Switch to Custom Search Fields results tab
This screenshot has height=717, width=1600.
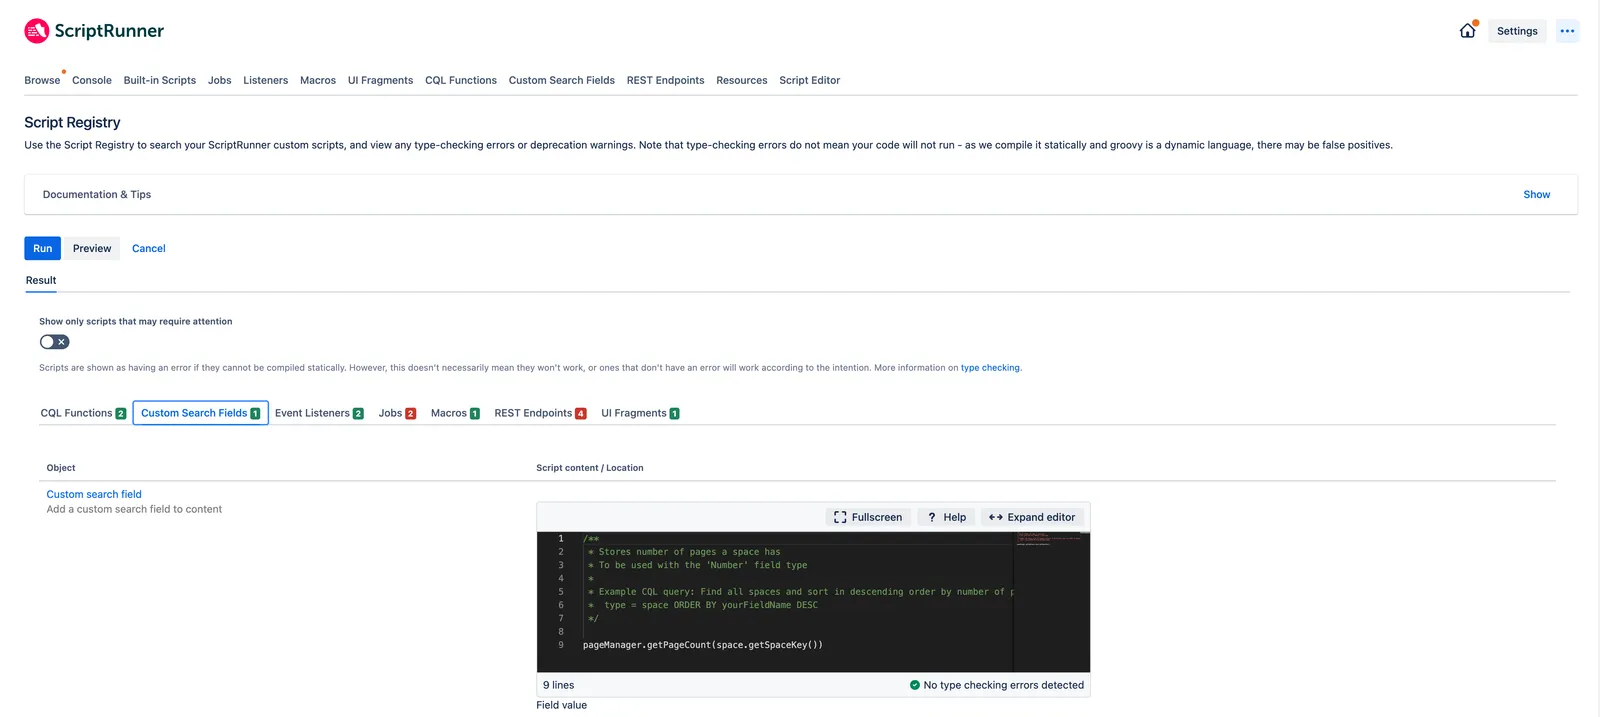(x=200, y=413)
